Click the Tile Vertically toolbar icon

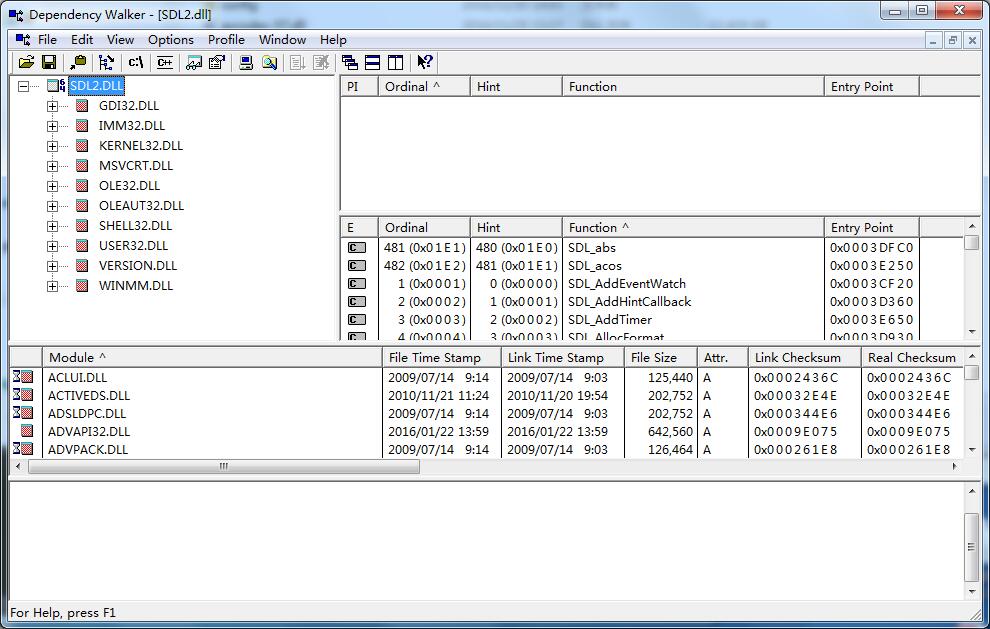(395, 62)
